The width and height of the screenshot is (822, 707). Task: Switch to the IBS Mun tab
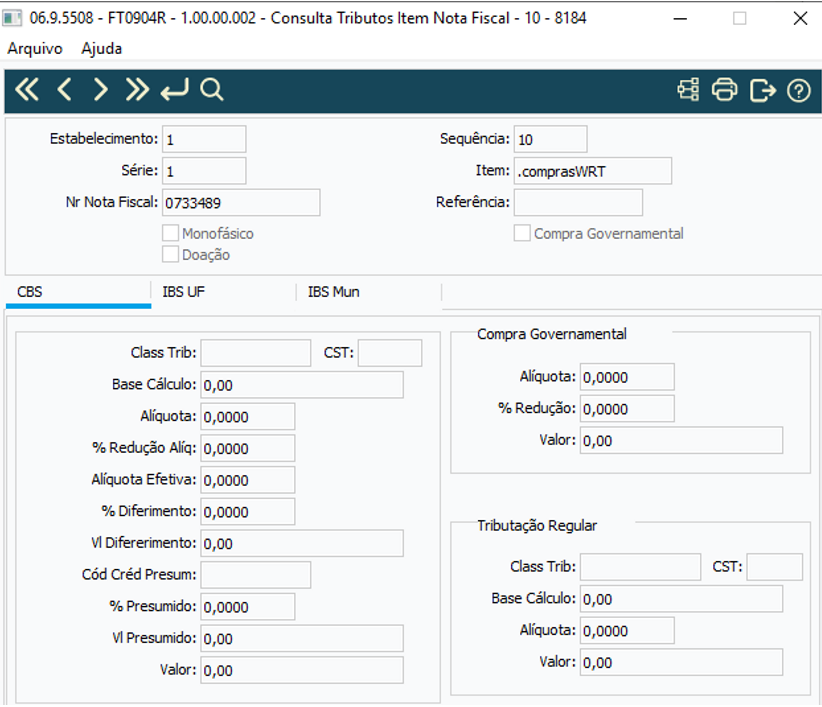[x=369, y=292]
